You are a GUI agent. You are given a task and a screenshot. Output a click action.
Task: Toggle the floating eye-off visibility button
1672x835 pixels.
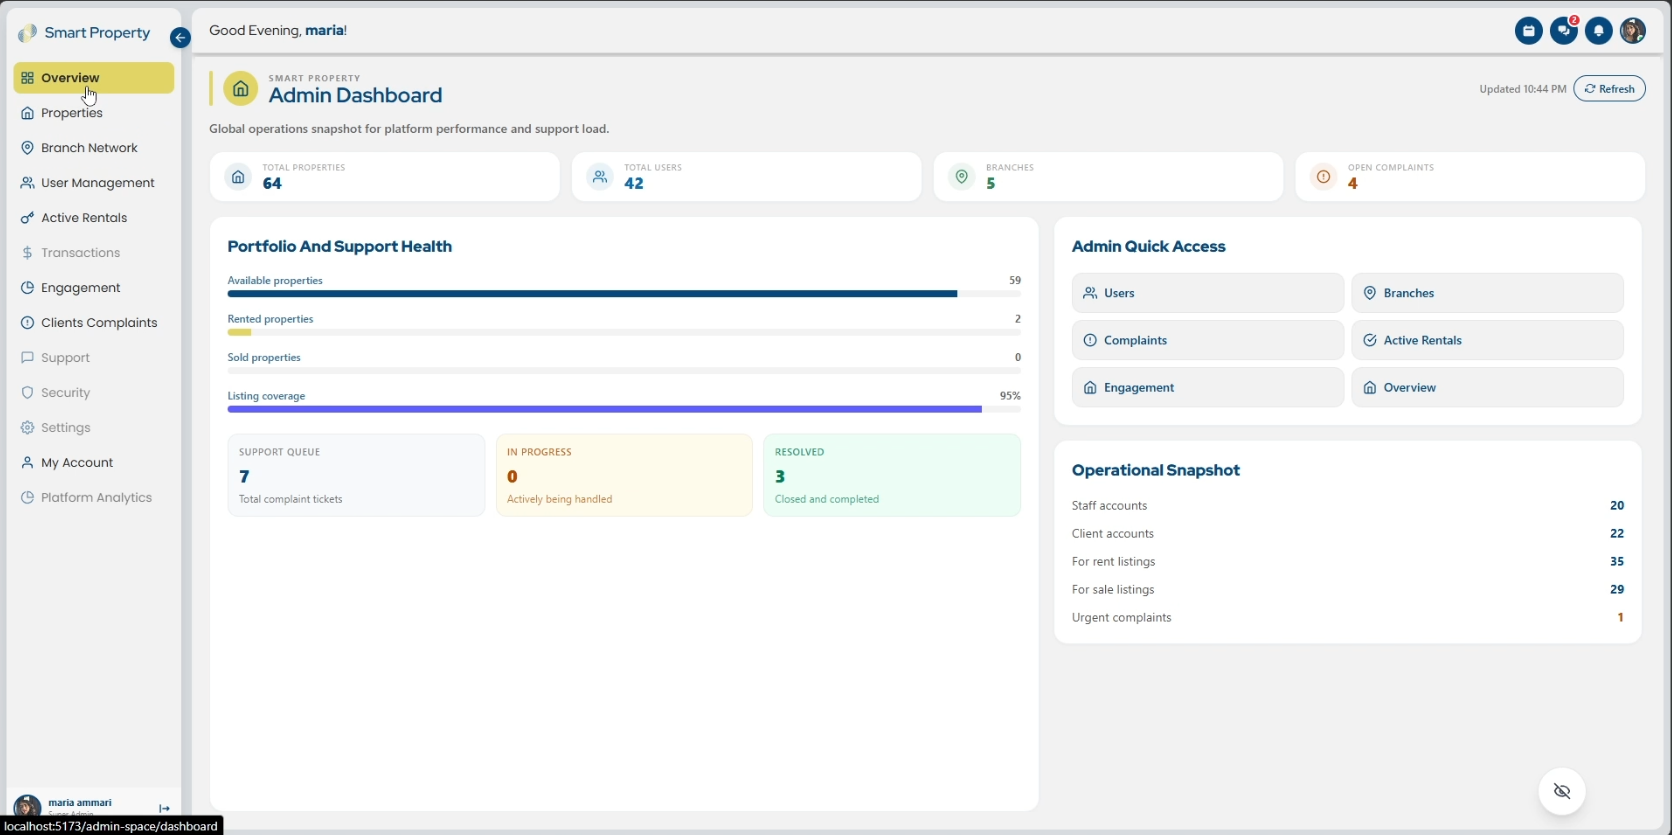click(x=1562, y=791)
